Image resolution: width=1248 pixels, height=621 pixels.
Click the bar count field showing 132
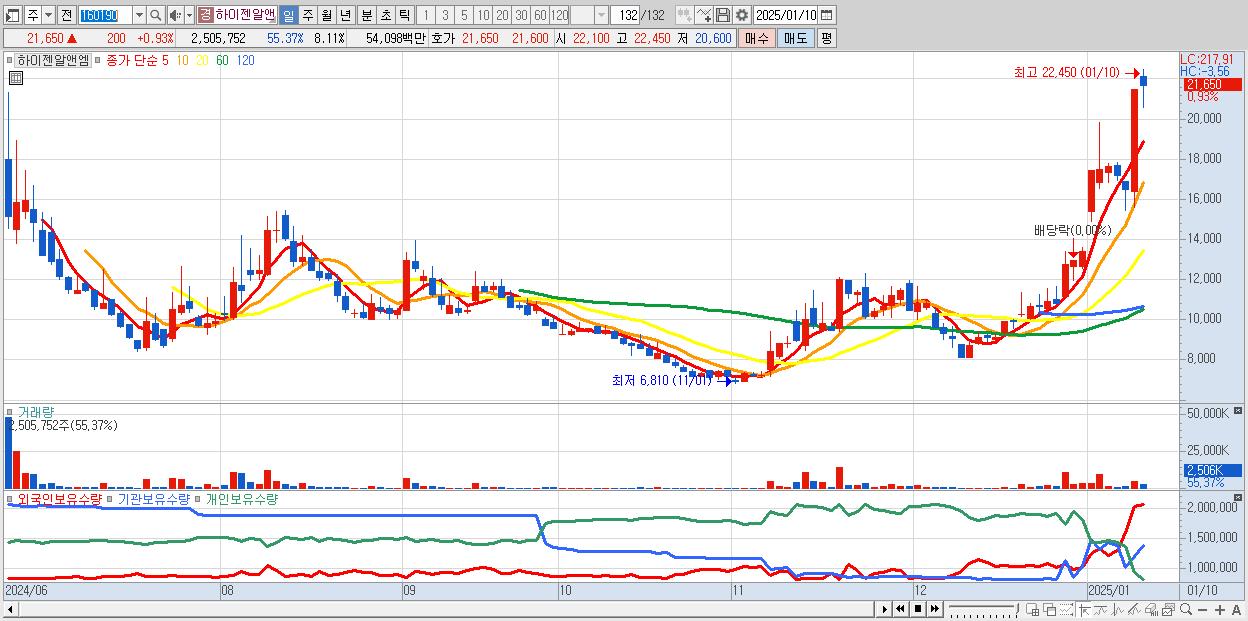pos(626,15)
